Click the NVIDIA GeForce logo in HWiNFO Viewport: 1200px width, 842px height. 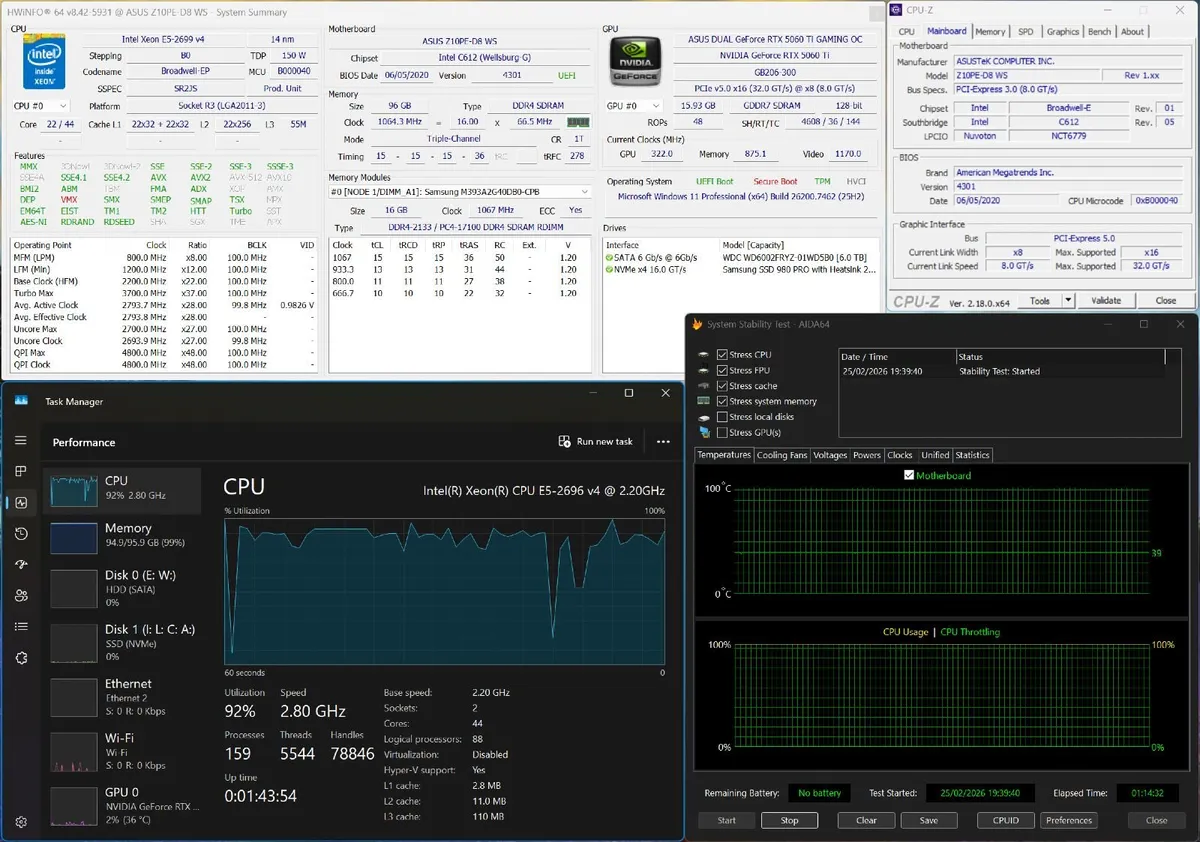point(634,60)
